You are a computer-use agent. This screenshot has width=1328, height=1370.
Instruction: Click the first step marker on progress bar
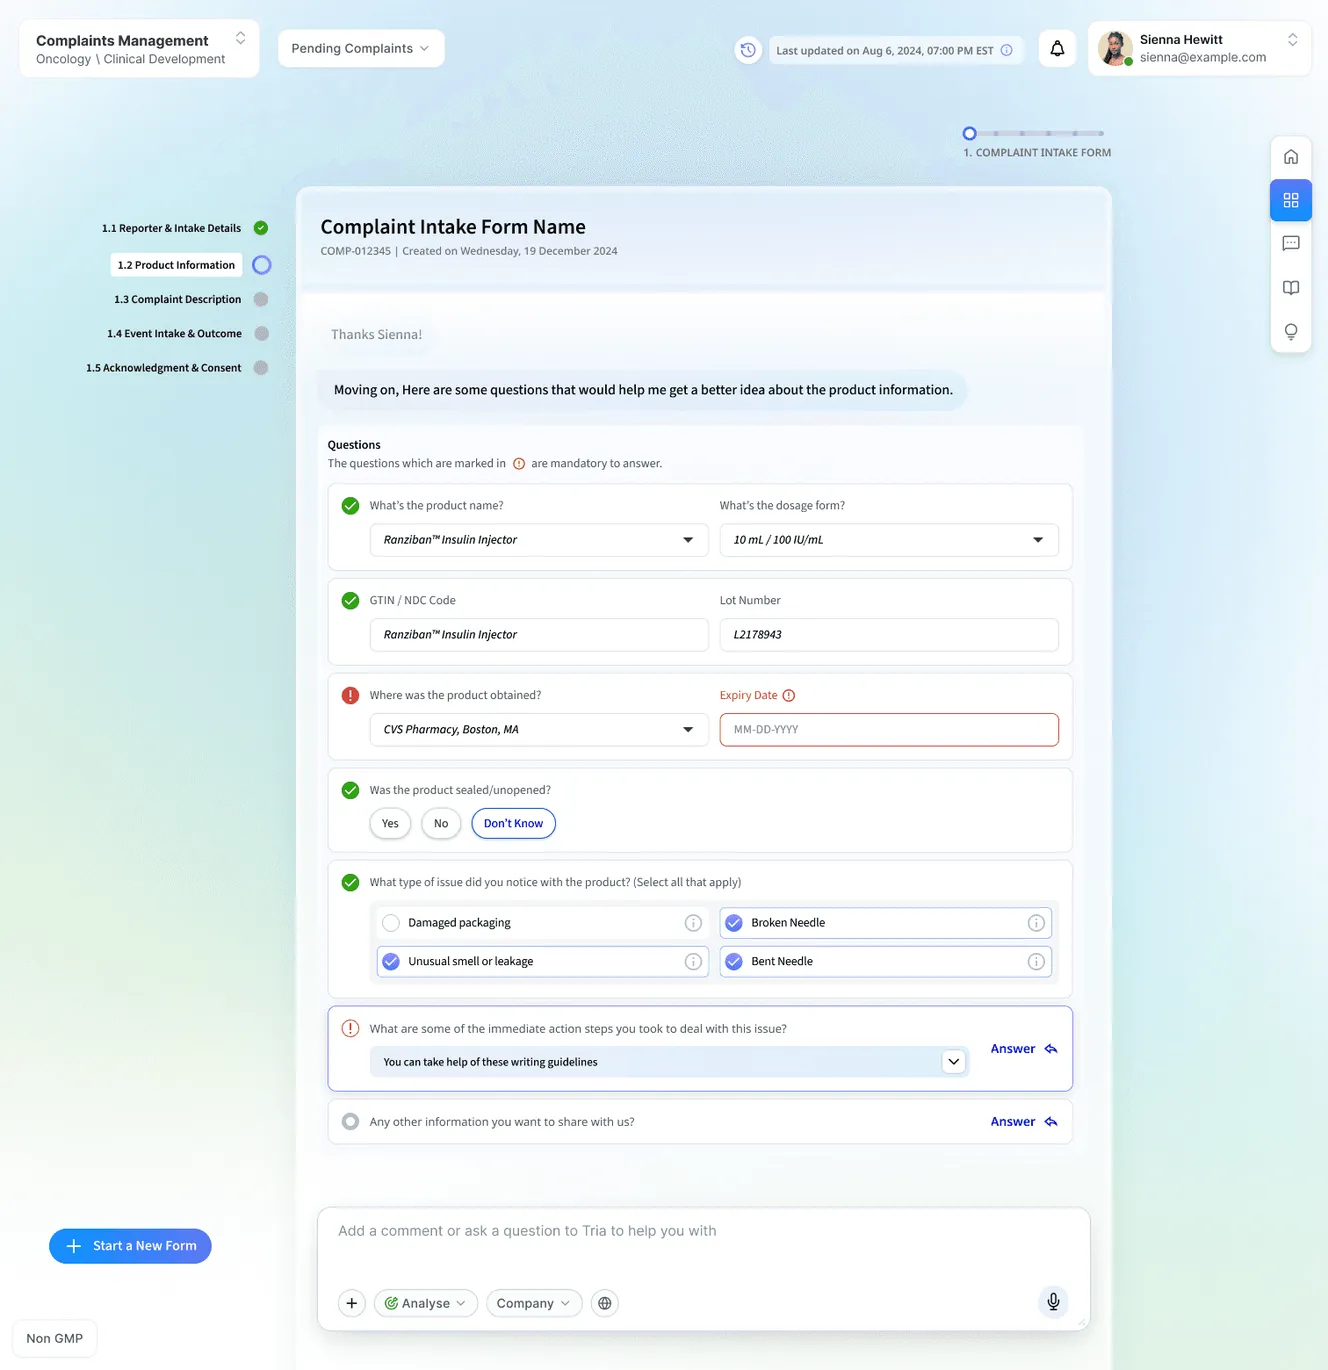(969, 133)
